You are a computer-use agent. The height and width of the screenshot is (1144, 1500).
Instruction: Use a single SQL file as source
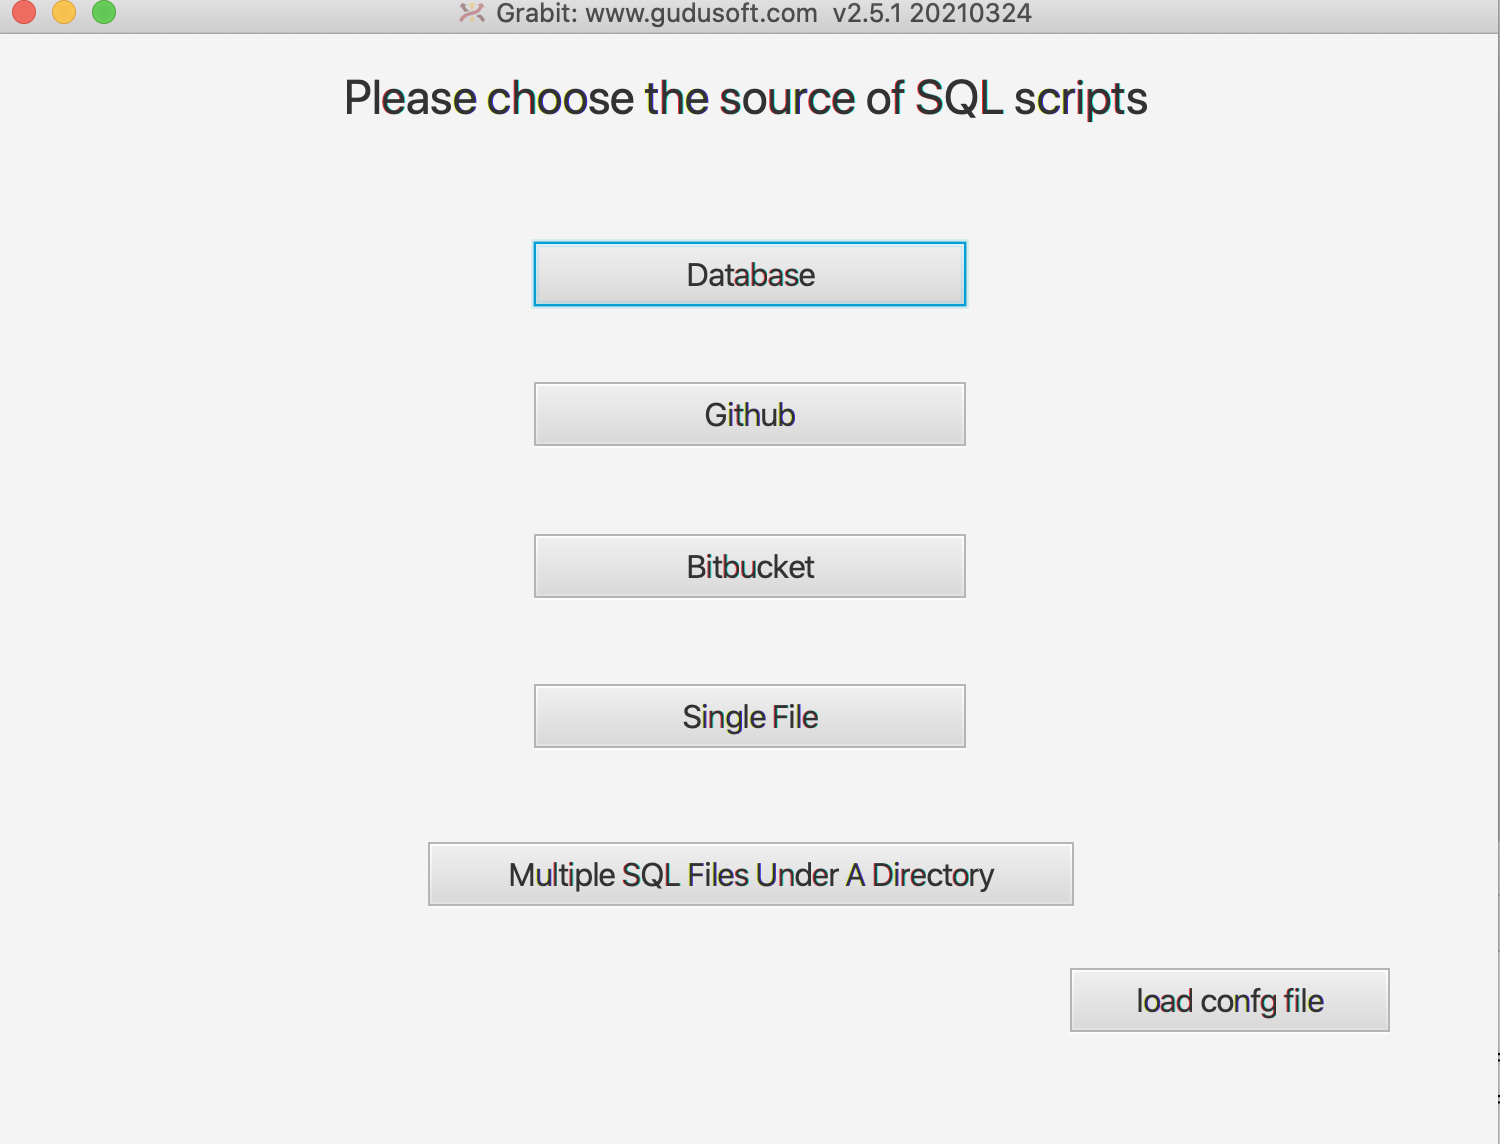(x=750, y=716)
